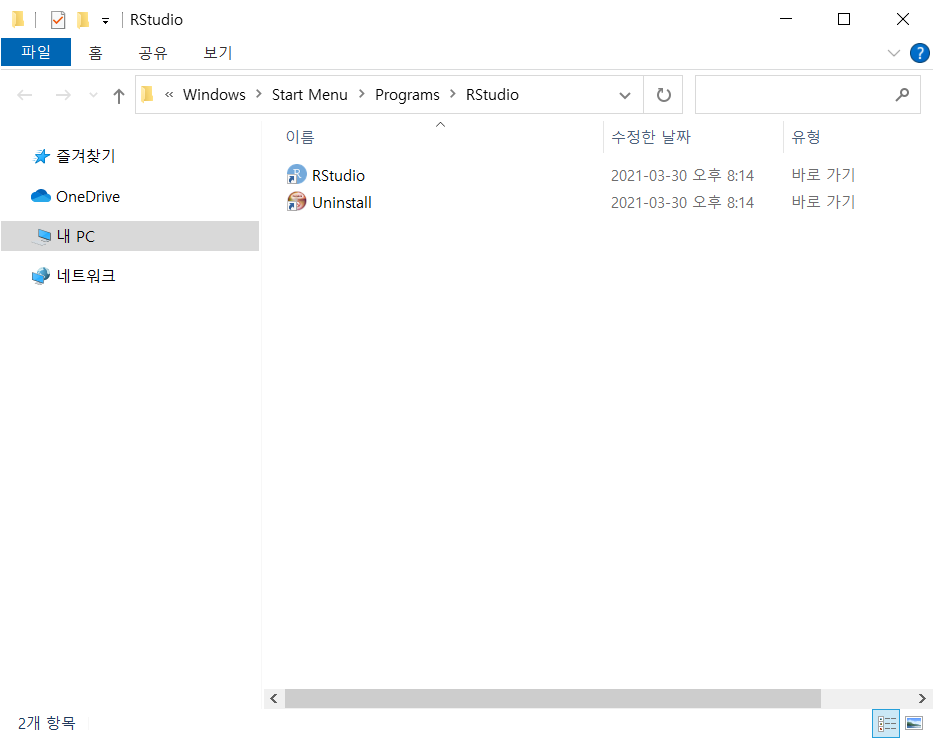Click the search magnifier icon
This screenshot has width=934, height=739.
click(902, 95)
